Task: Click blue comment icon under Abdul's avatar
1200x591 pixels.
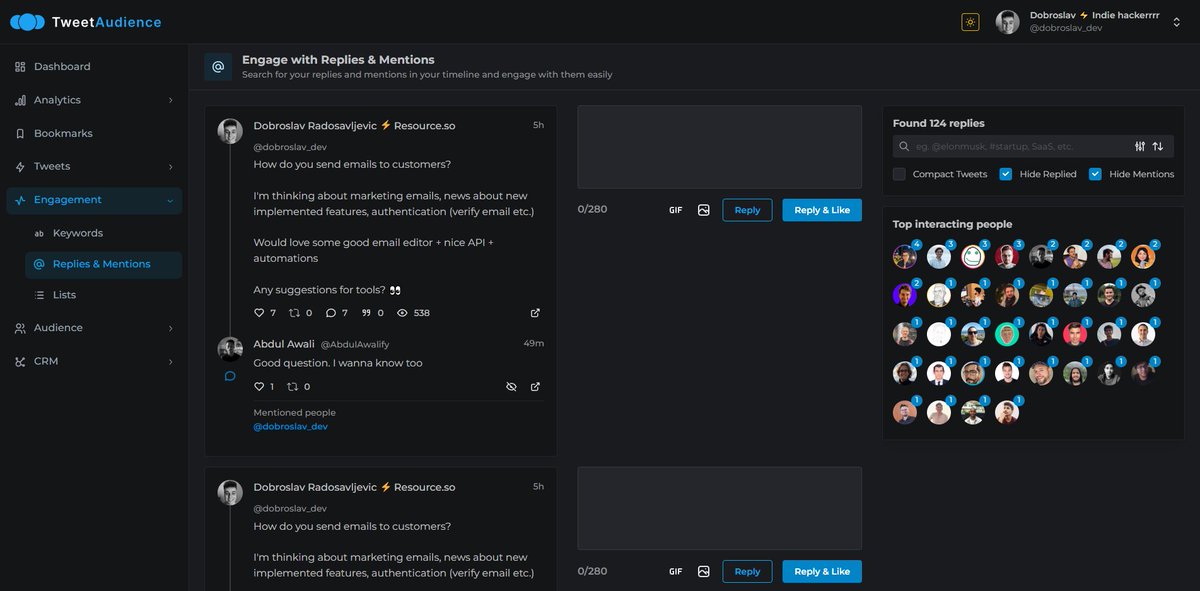Action: 230,376
